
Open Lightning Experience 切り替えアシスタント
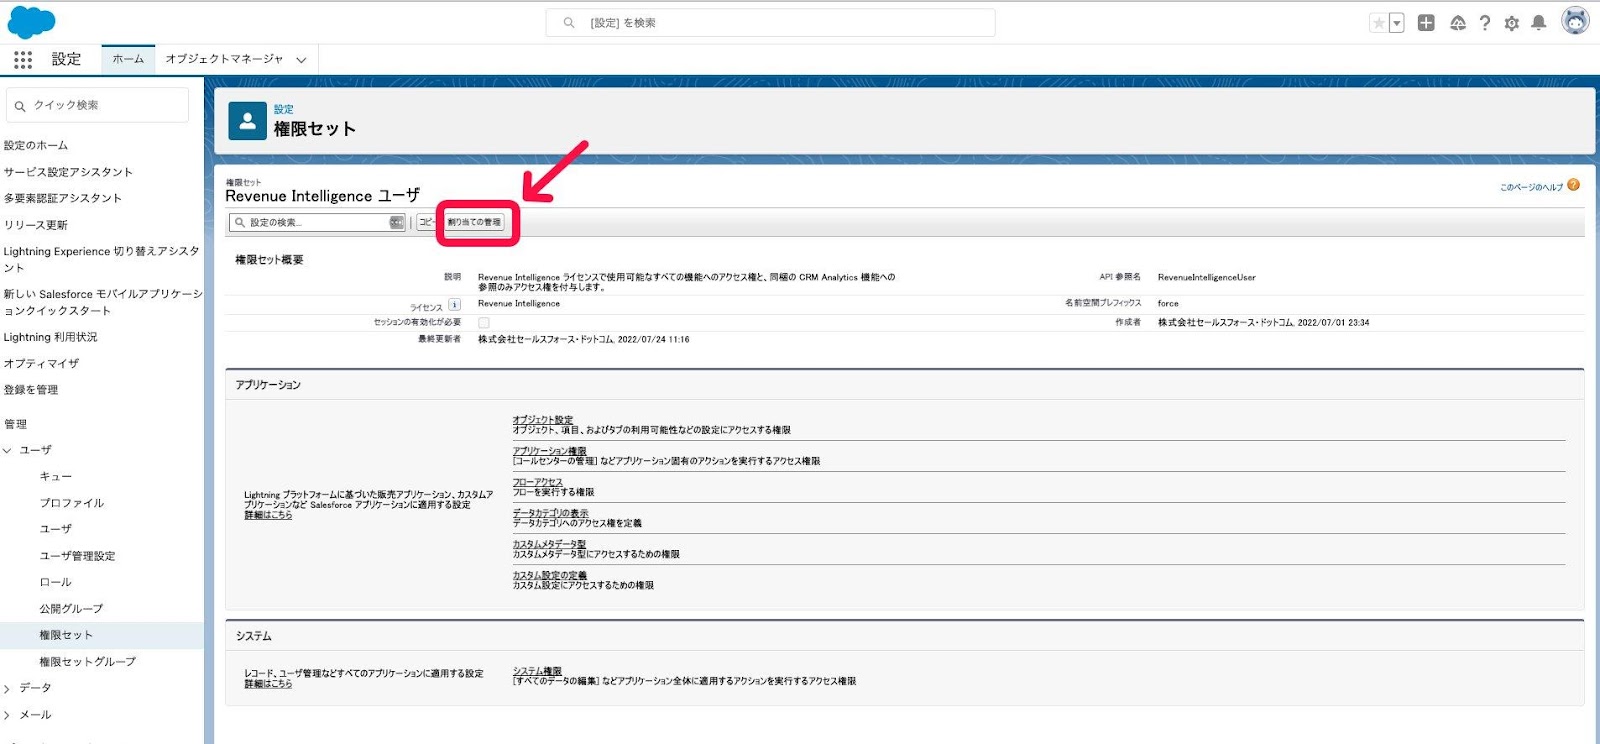point(102,259)
